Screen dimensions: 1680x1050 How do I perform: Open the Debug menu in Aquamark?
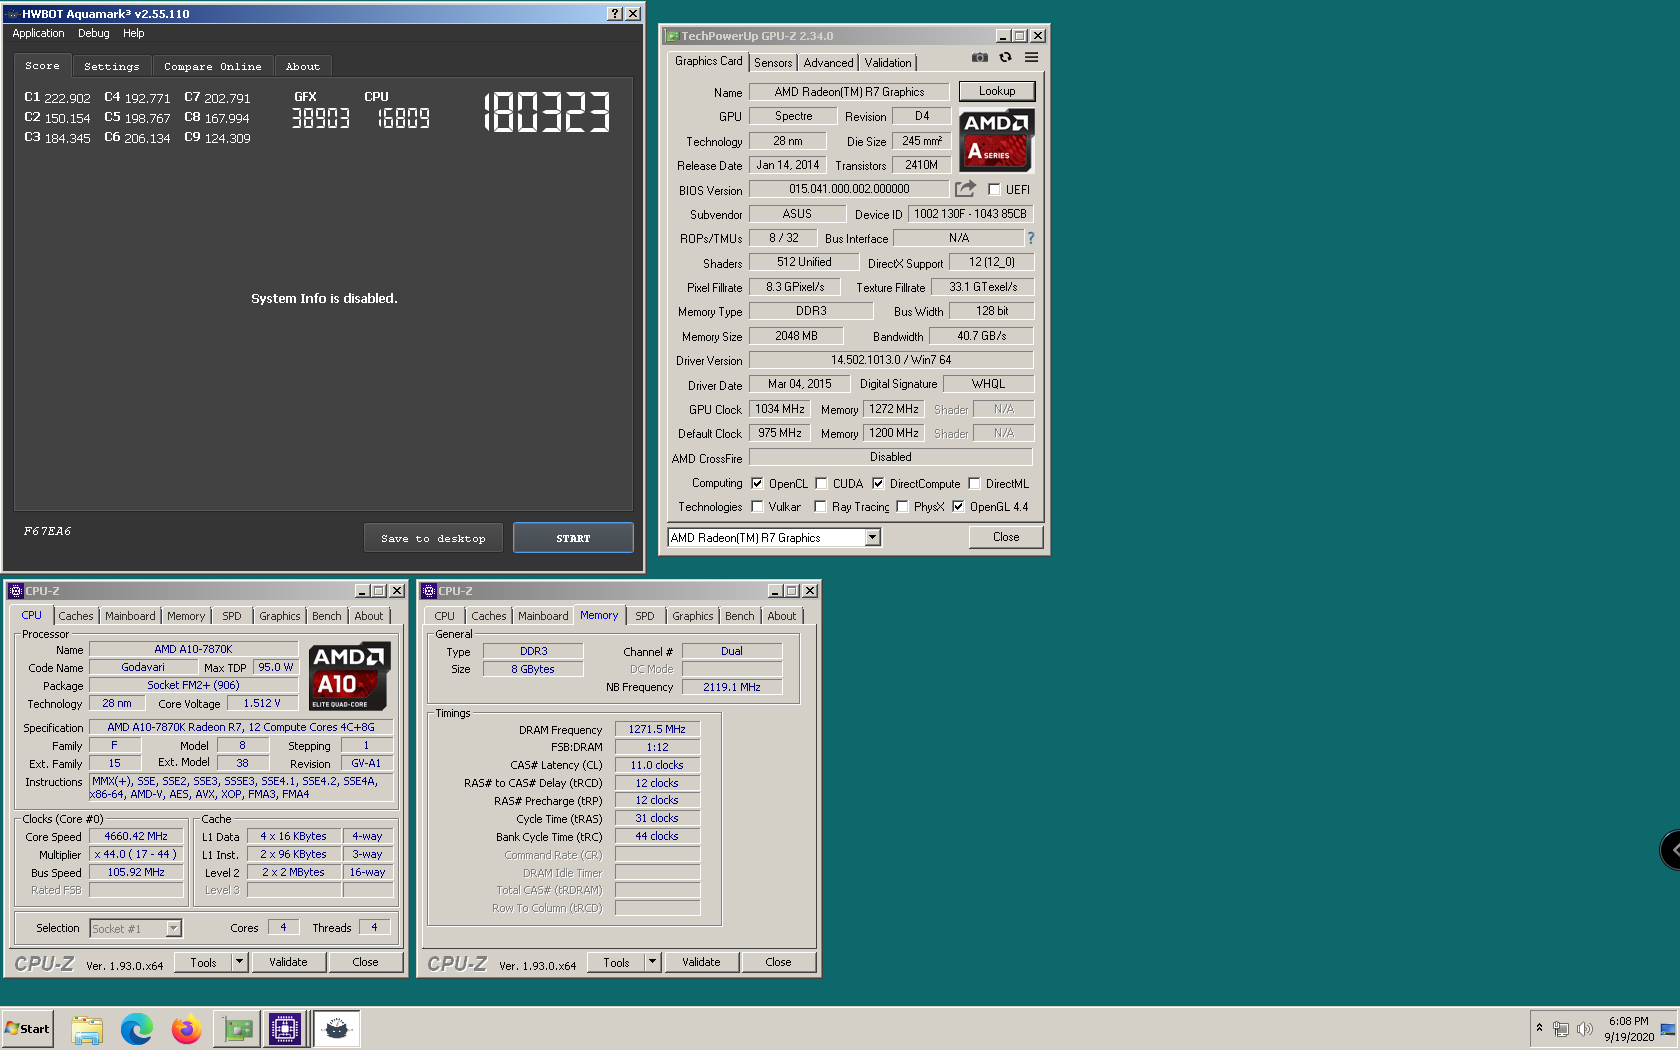pos(94,33)
